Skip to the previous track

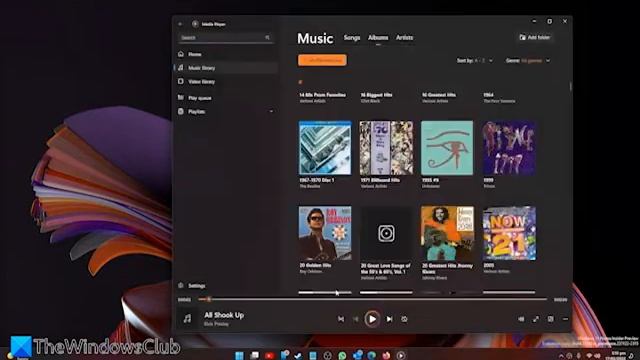(x=356, y=319)
